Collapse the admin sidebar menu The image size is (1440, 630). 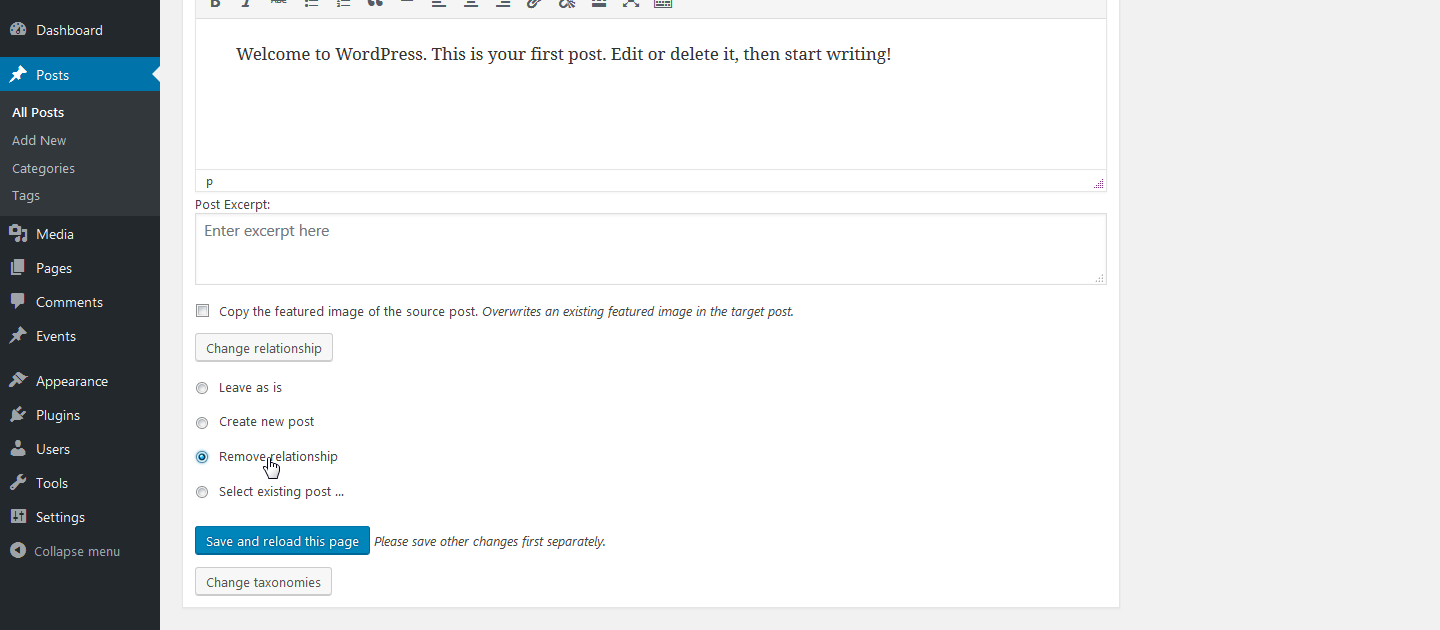pos(65,551)
